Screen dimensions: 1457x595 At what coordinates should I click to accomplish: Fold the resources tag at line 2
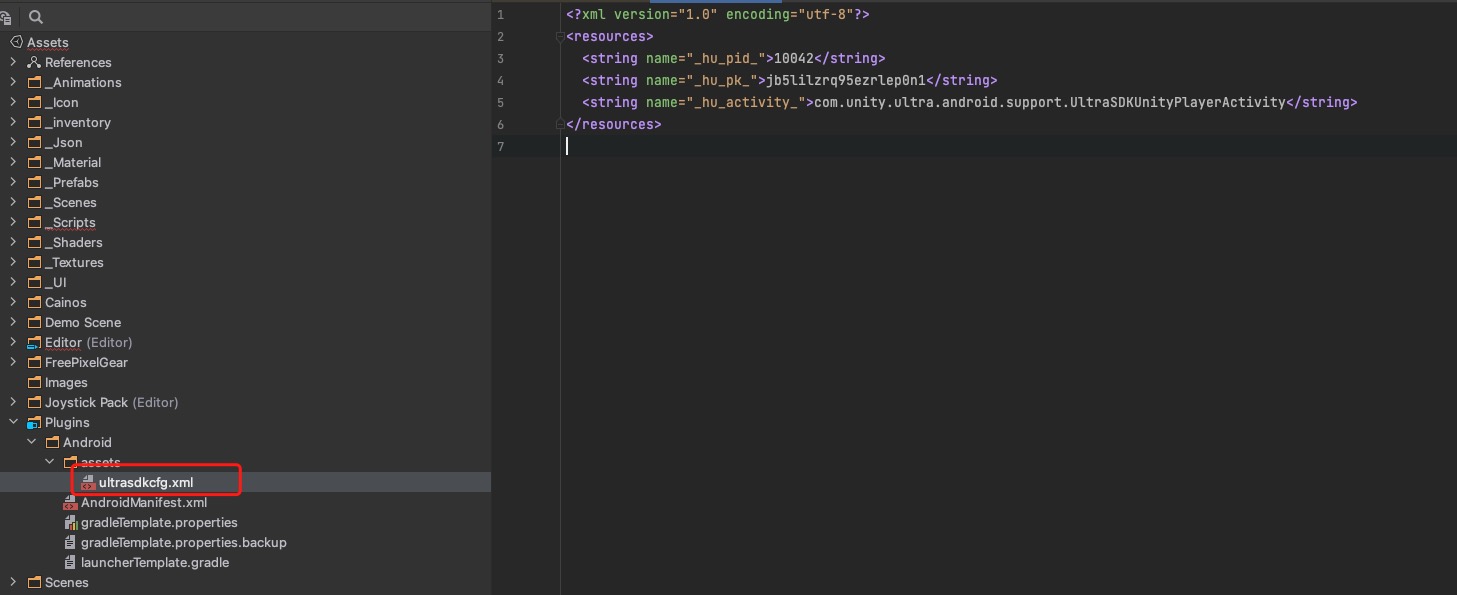pyautogui.click(x=560, y=37)
